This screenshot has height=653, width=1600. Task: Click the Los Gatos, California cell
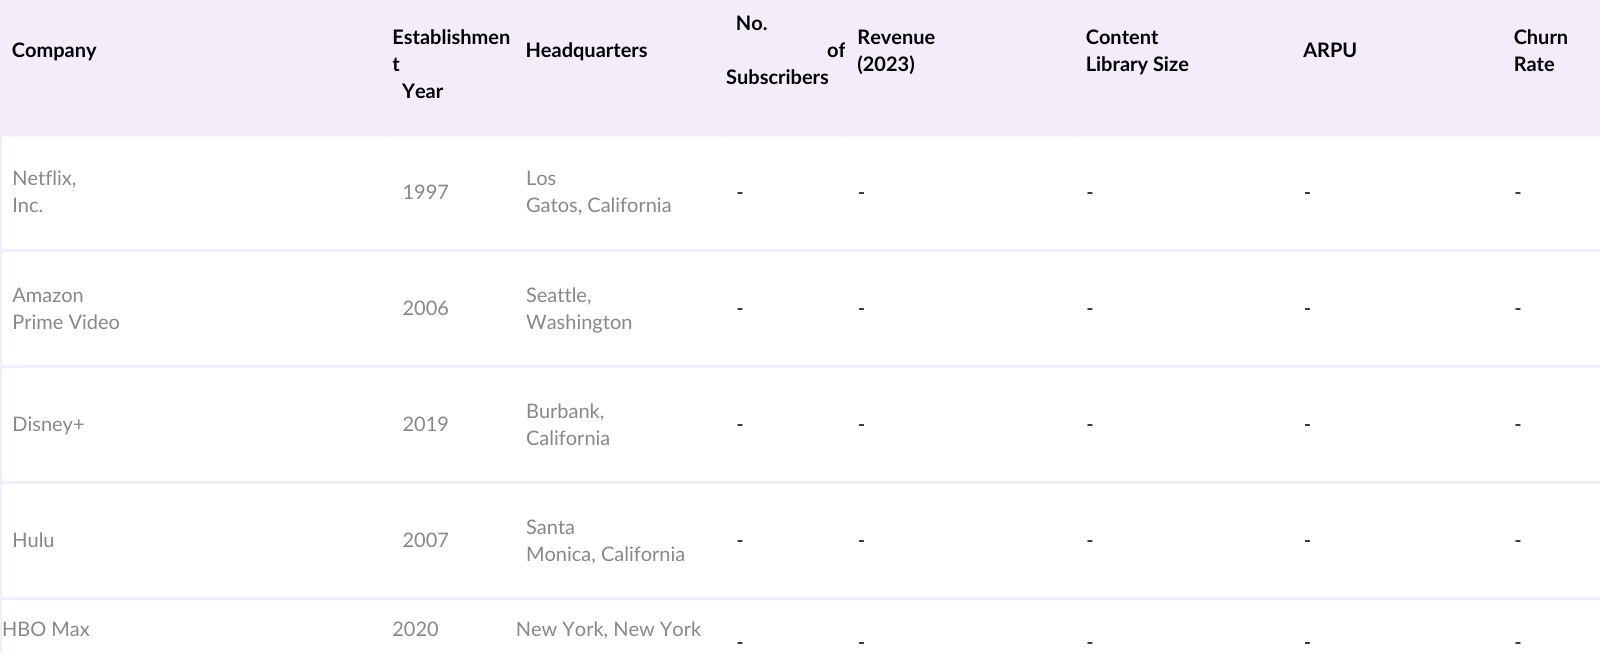[x=598, y=191]
